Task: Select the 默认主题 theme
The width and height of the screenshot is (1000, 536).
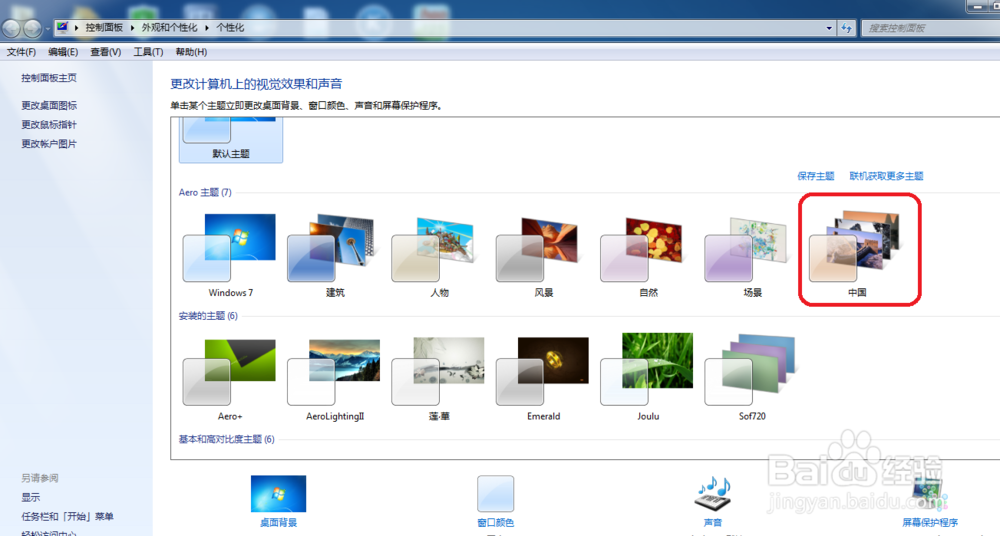Action: coord(230,140)
